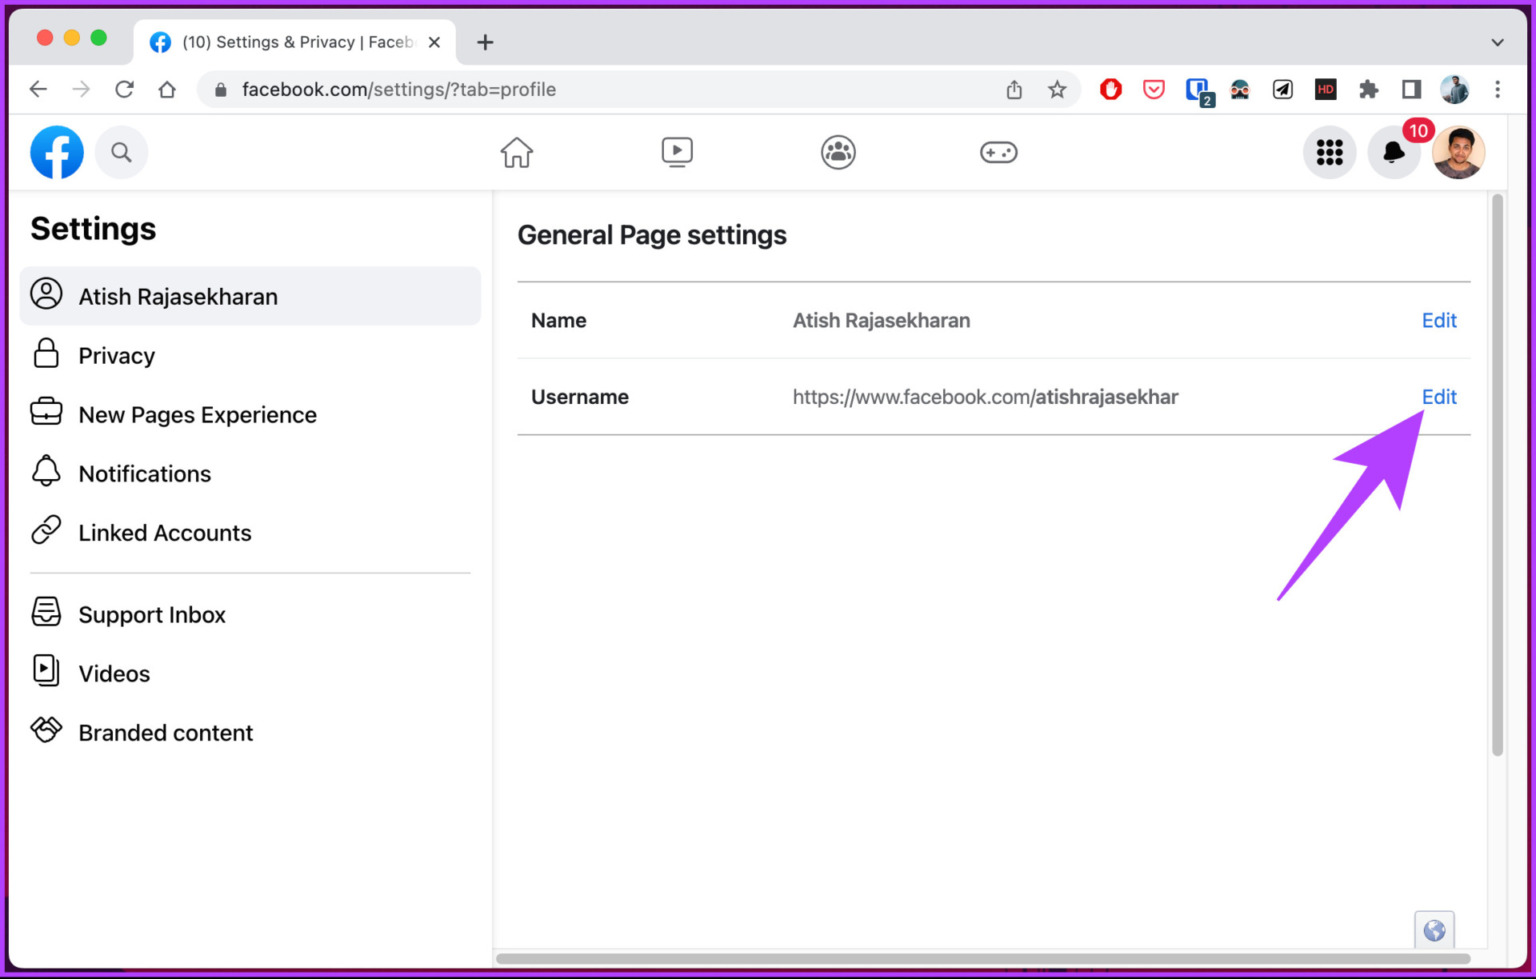Bookmark page with star icon
This screenshot has height=979, width=1536.
[x=1057, y=90]
